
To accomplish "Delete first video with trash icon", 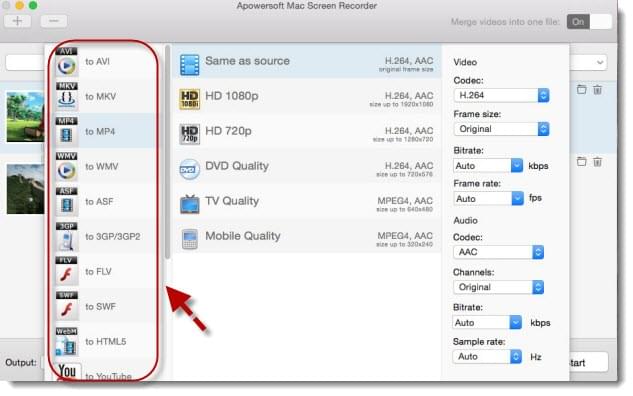I will point(597,90).
